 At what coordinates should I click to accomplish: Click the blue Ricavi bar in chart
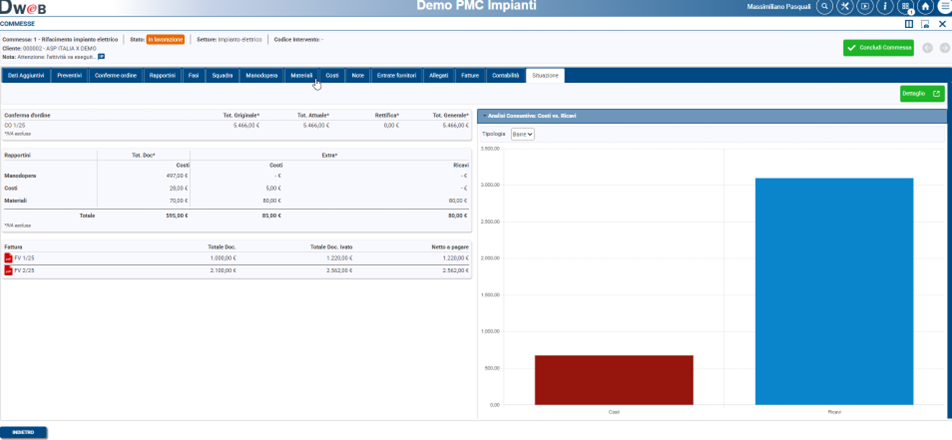[834, 291]
